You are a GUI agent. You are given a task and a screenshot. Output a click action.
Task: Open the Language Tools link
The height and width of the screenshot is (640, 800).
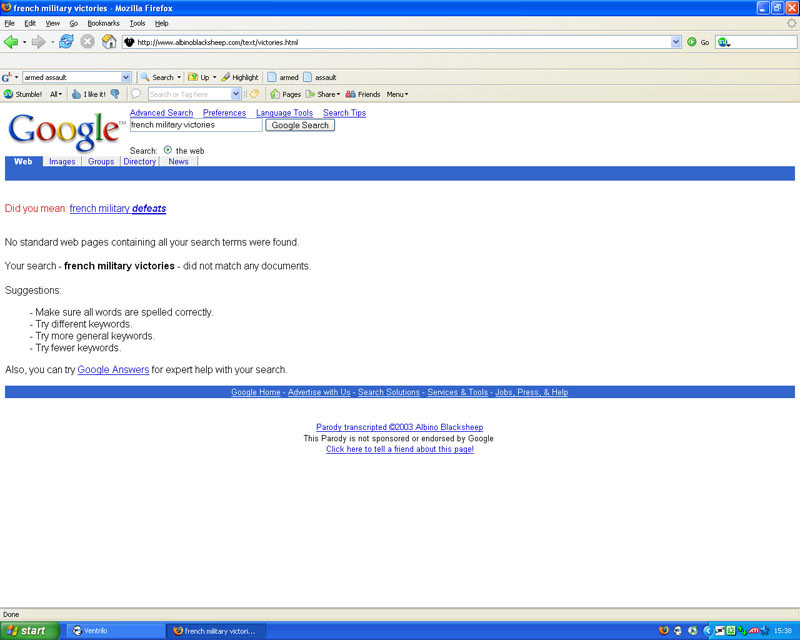tap(284, 113)
